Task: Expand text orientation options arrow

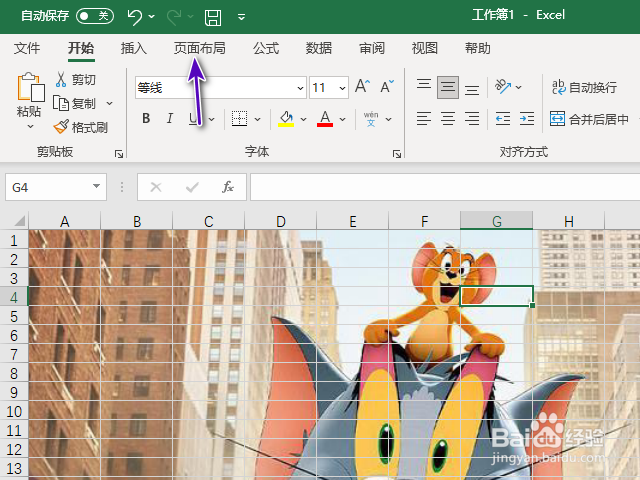Action: 518,87
